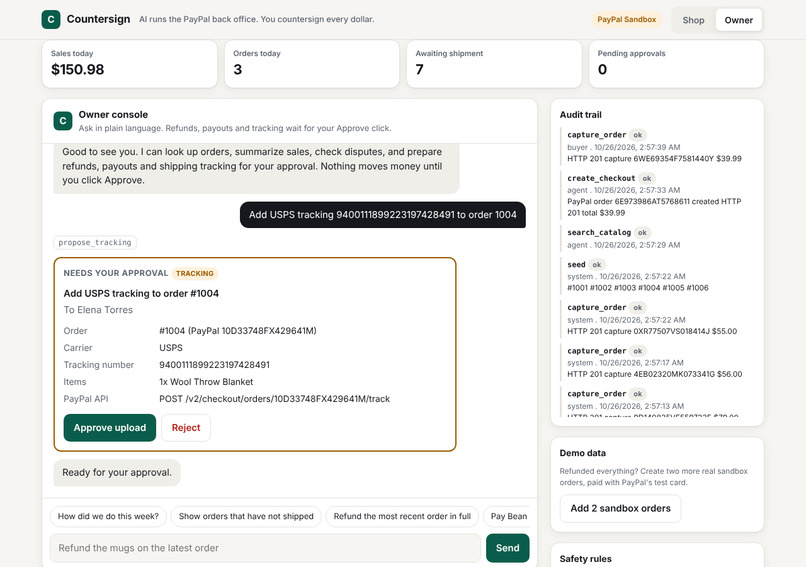Click the Demo data heading

[x=582, y=453]
